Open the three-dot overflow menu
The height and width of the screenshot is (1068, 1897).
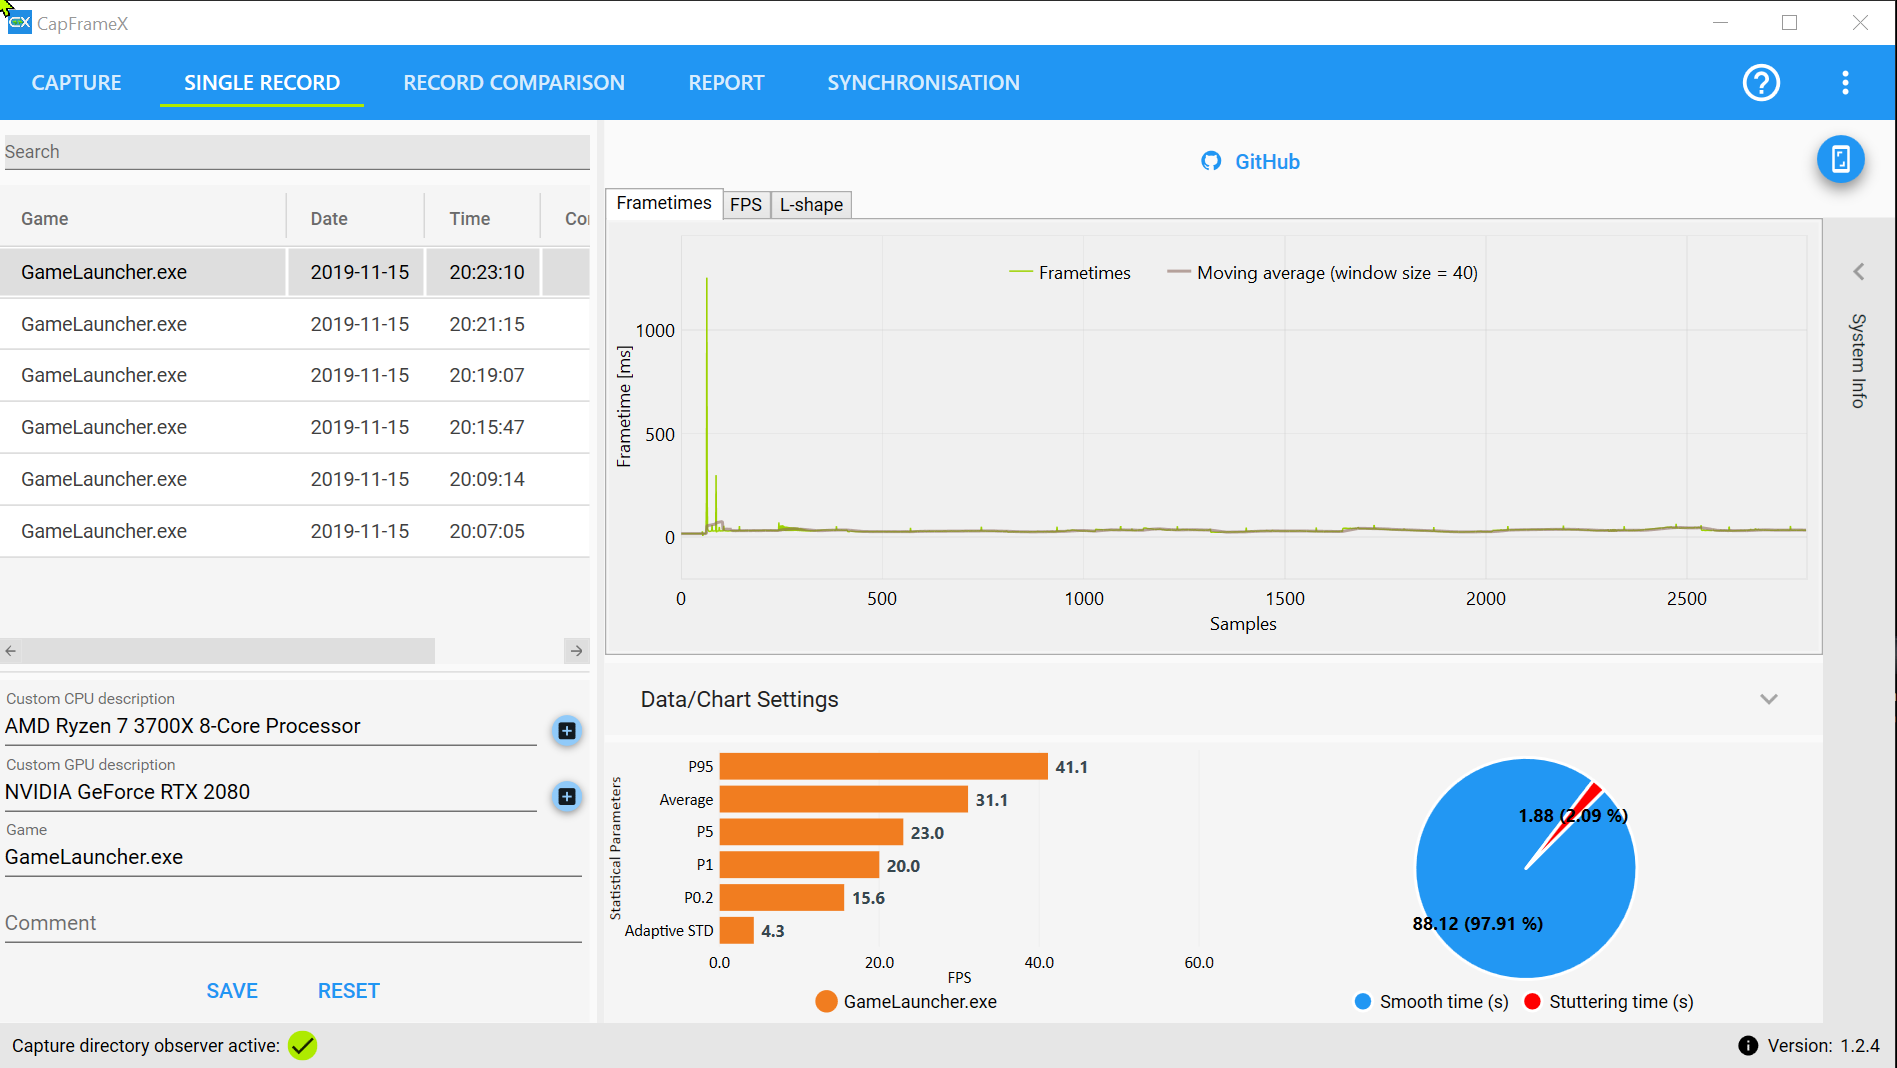point(1845,83)
